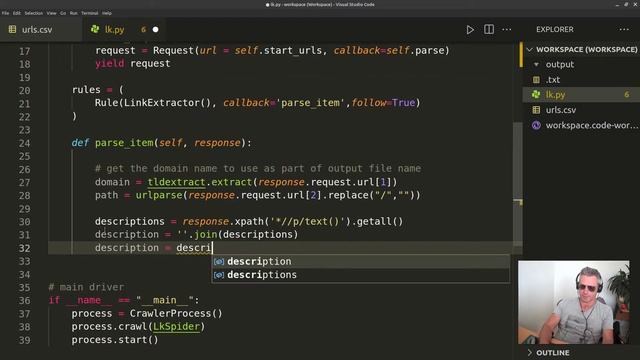Viewport: 640px width, 360px height.
Task: Open the Run menu
Action: (x=73, y=13)
